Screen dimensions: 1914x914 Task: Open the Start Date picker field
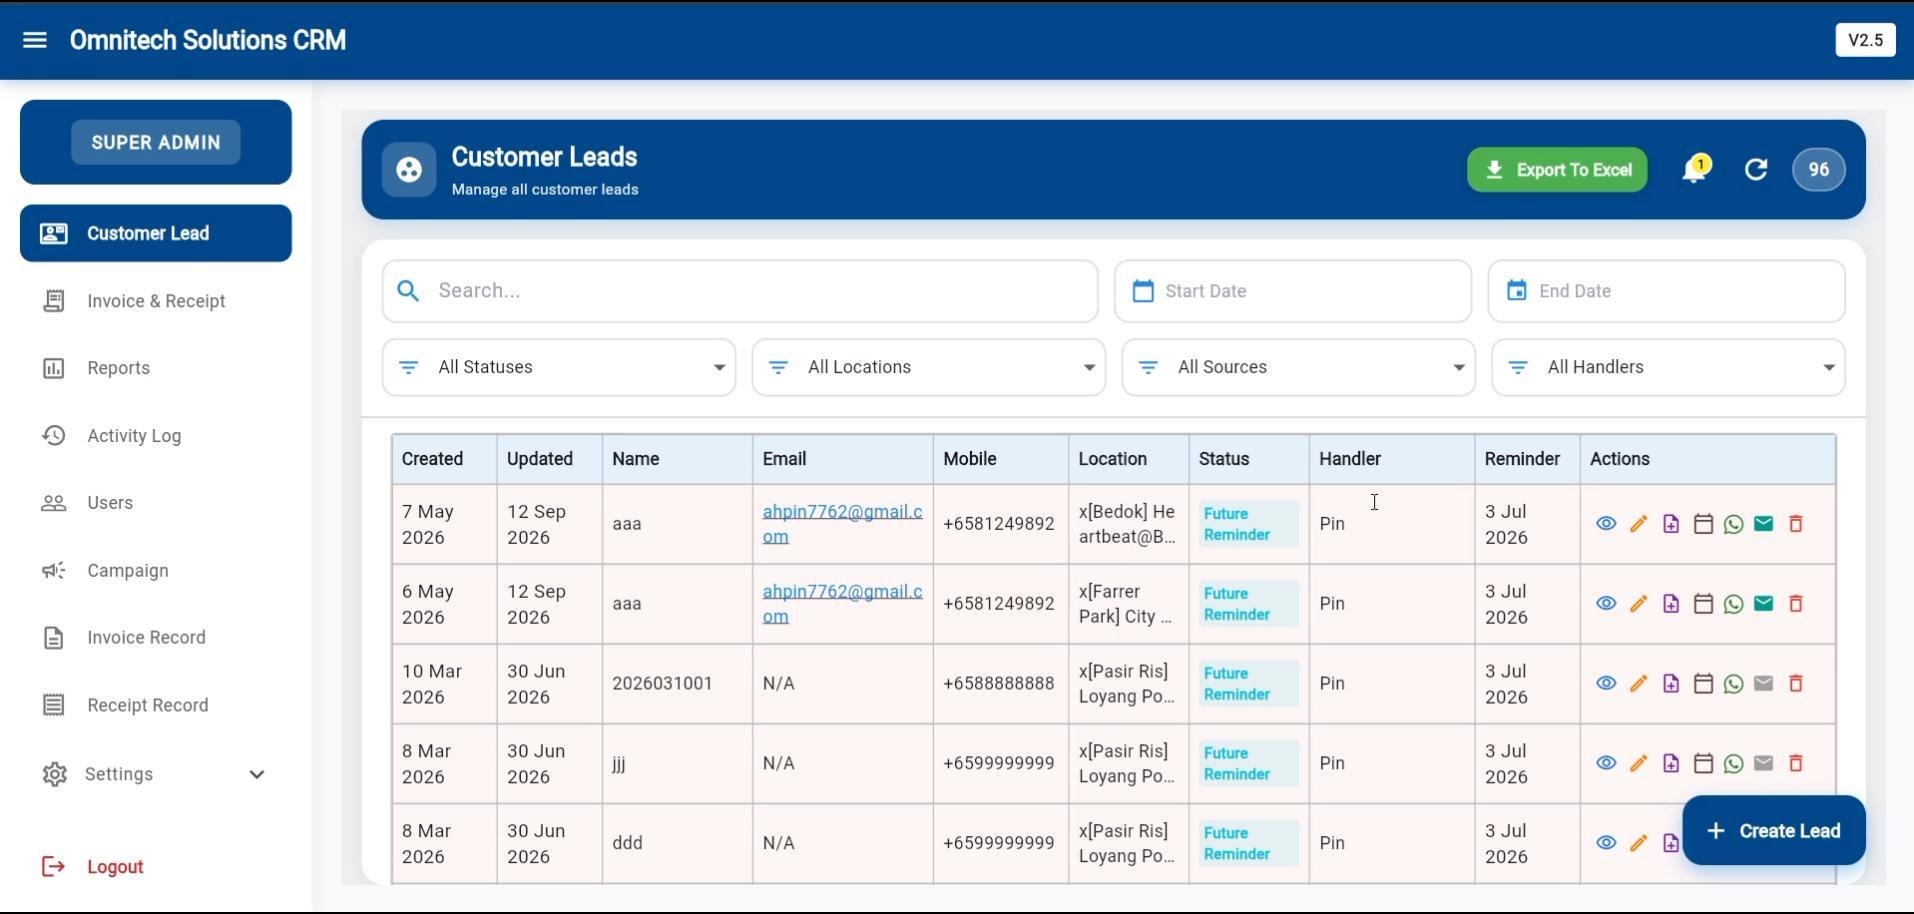(1293, 291)
